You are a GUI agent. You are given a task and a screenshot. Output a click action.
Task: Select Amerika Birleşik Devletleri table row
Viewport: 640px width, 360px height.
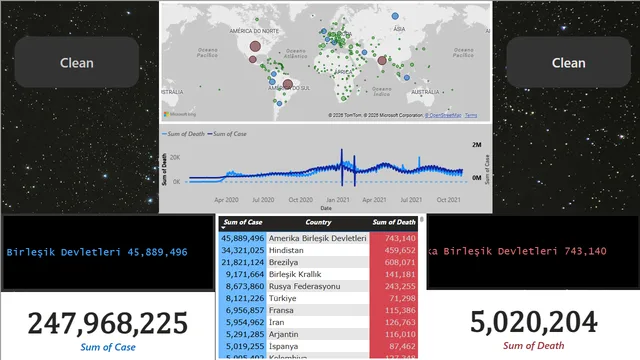(x=318, y=238)
